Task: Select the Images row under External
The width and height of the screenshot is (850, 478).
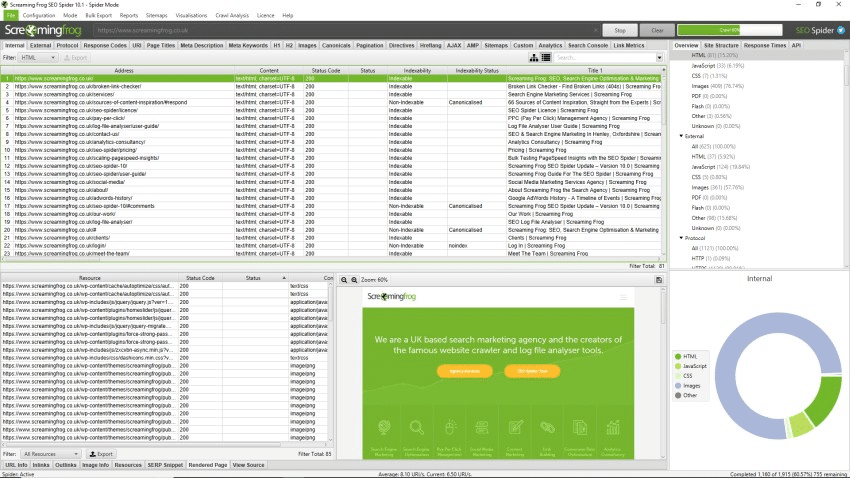Action: [711, 186]
